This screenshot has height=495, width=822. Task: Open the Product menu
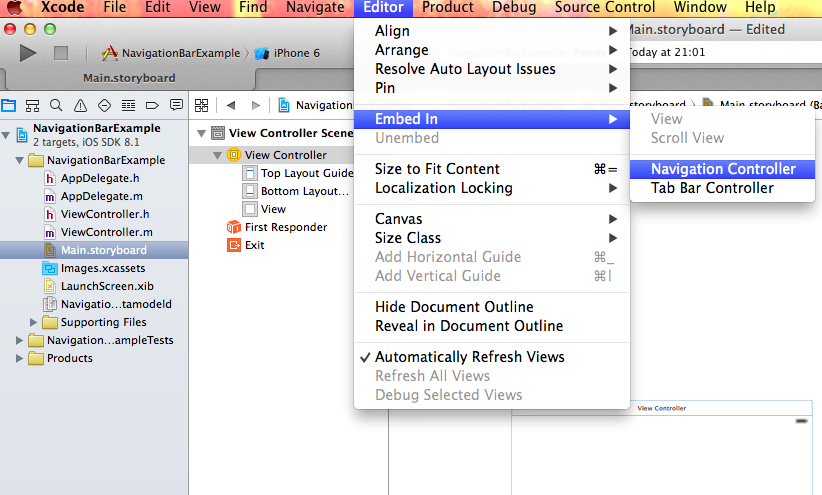click(448, 7)
